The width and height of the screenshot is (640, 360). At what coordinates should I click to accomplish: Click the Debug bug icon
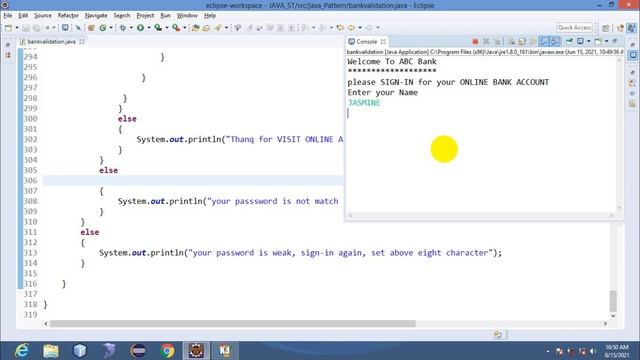tap(122, 28)
